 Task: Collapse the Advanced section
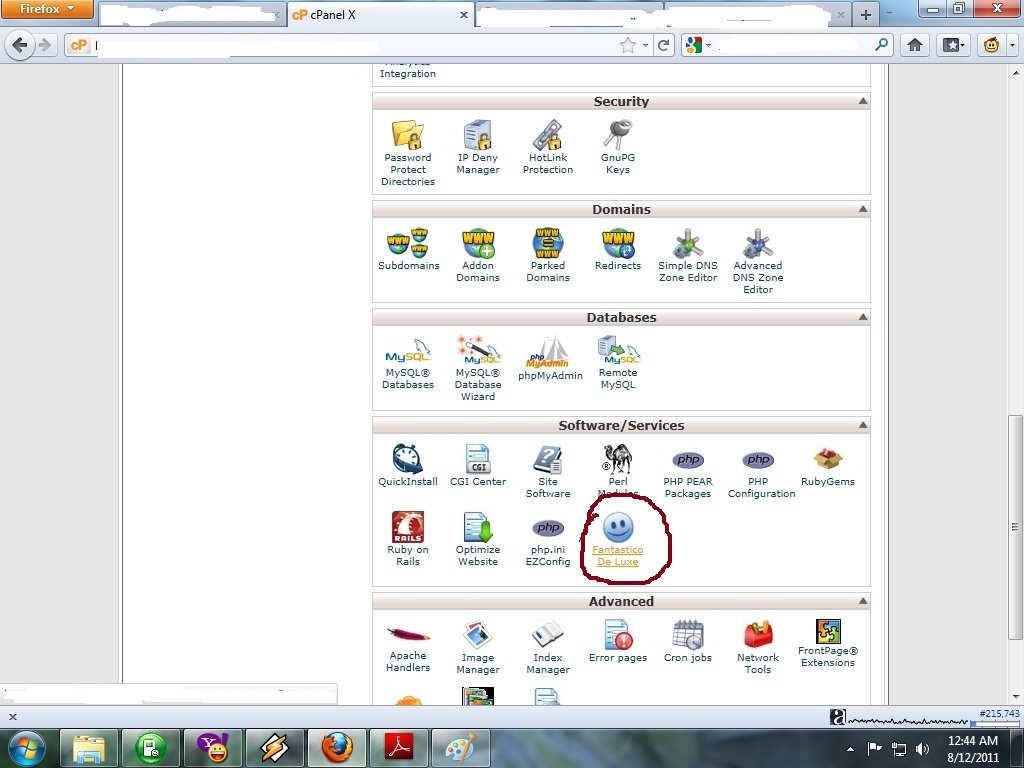(863, 601)
